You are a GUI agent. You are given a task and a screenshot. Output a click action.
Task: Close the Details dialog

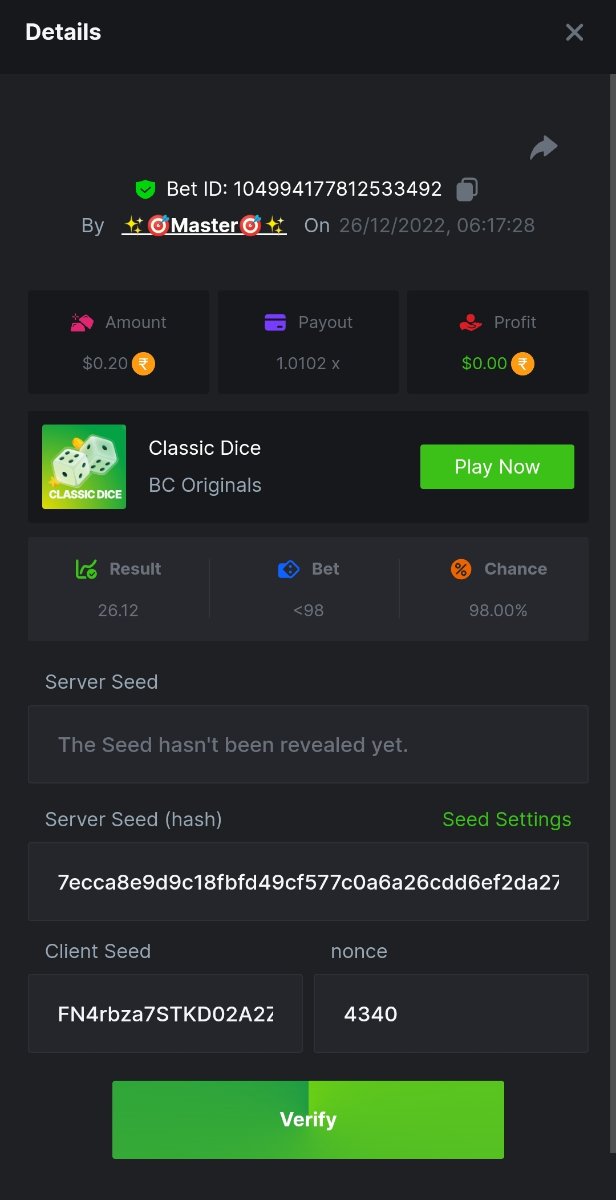tap(574, 32)
